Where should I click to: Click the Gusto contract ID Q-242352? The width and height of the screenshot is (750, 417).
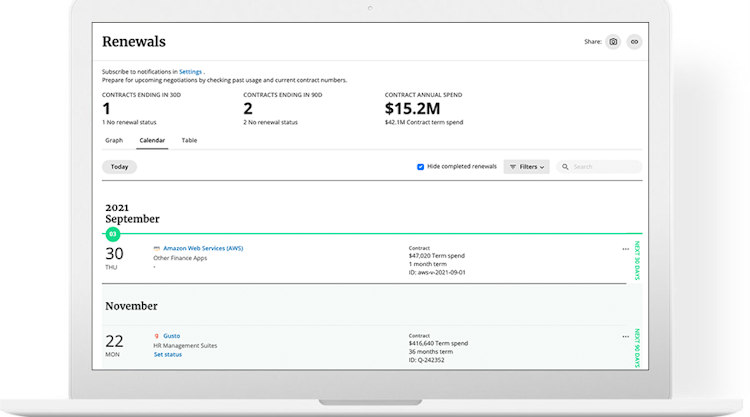426,360
